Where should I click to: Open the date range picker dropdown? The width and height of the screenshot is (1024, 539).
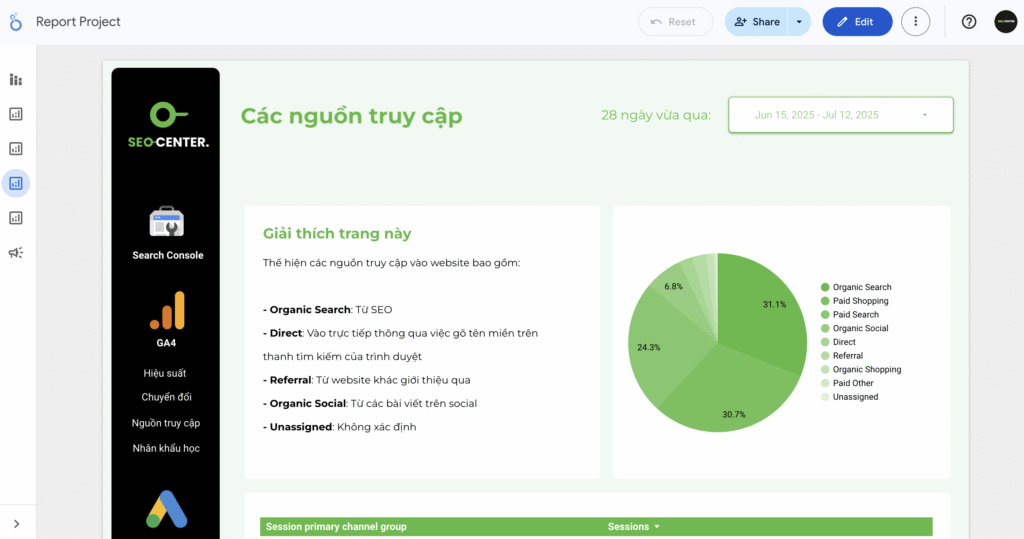840,115
